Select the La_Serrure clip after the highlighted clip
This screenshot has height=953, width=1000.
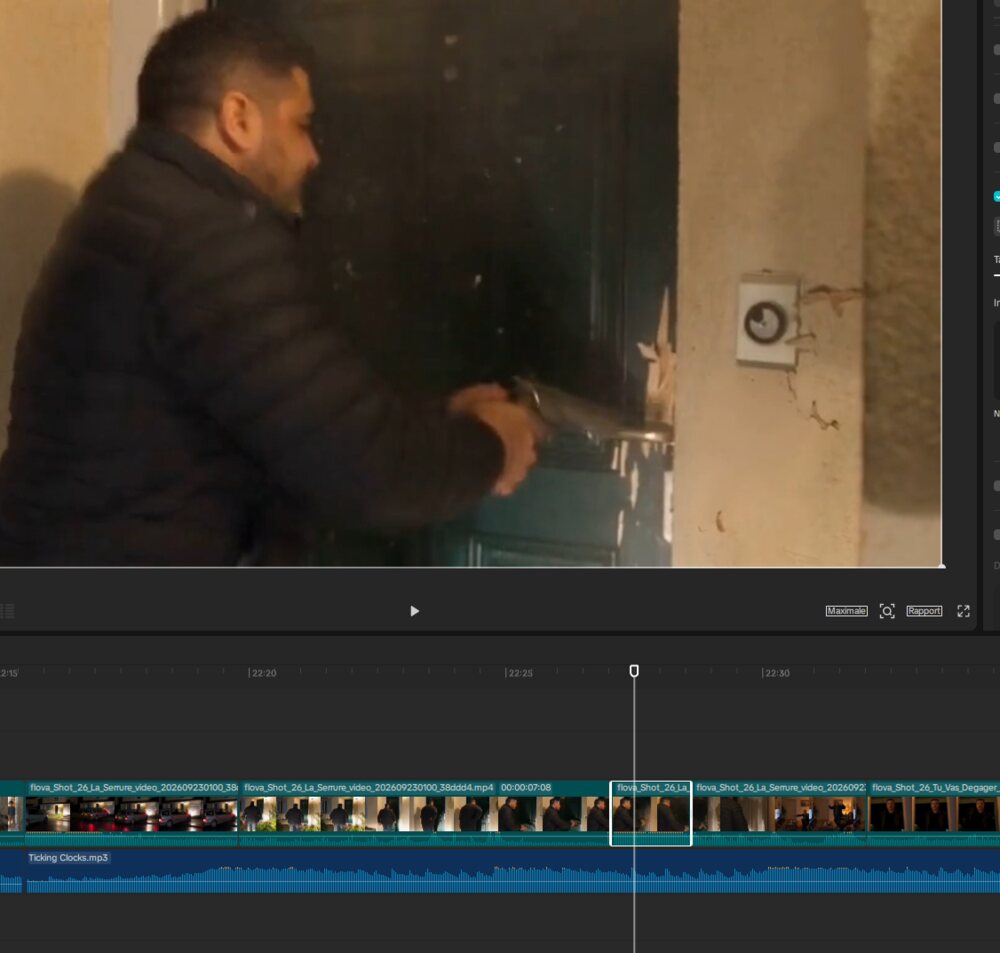(780, 813)
